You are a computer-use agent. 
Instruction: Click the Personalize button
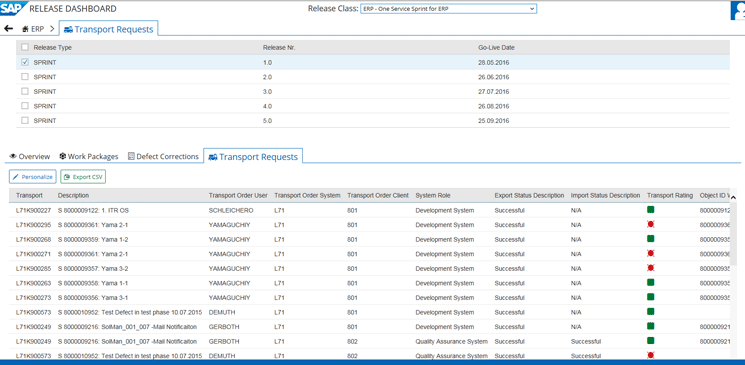point(33,177)
